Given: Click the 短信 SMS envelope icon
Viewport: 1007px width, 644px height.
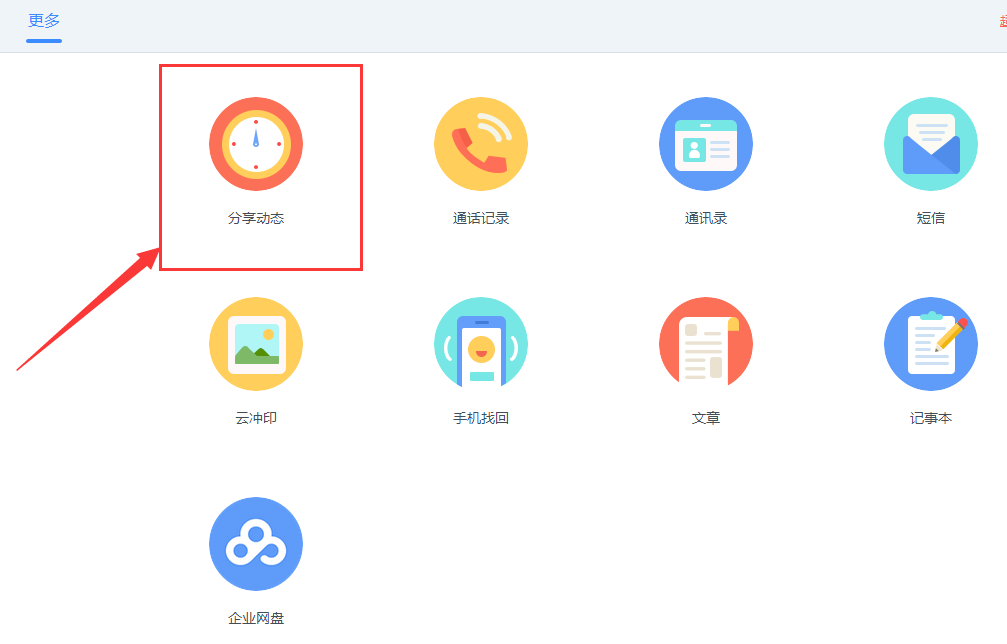Looking at the screenshot, I should (931, 143).
